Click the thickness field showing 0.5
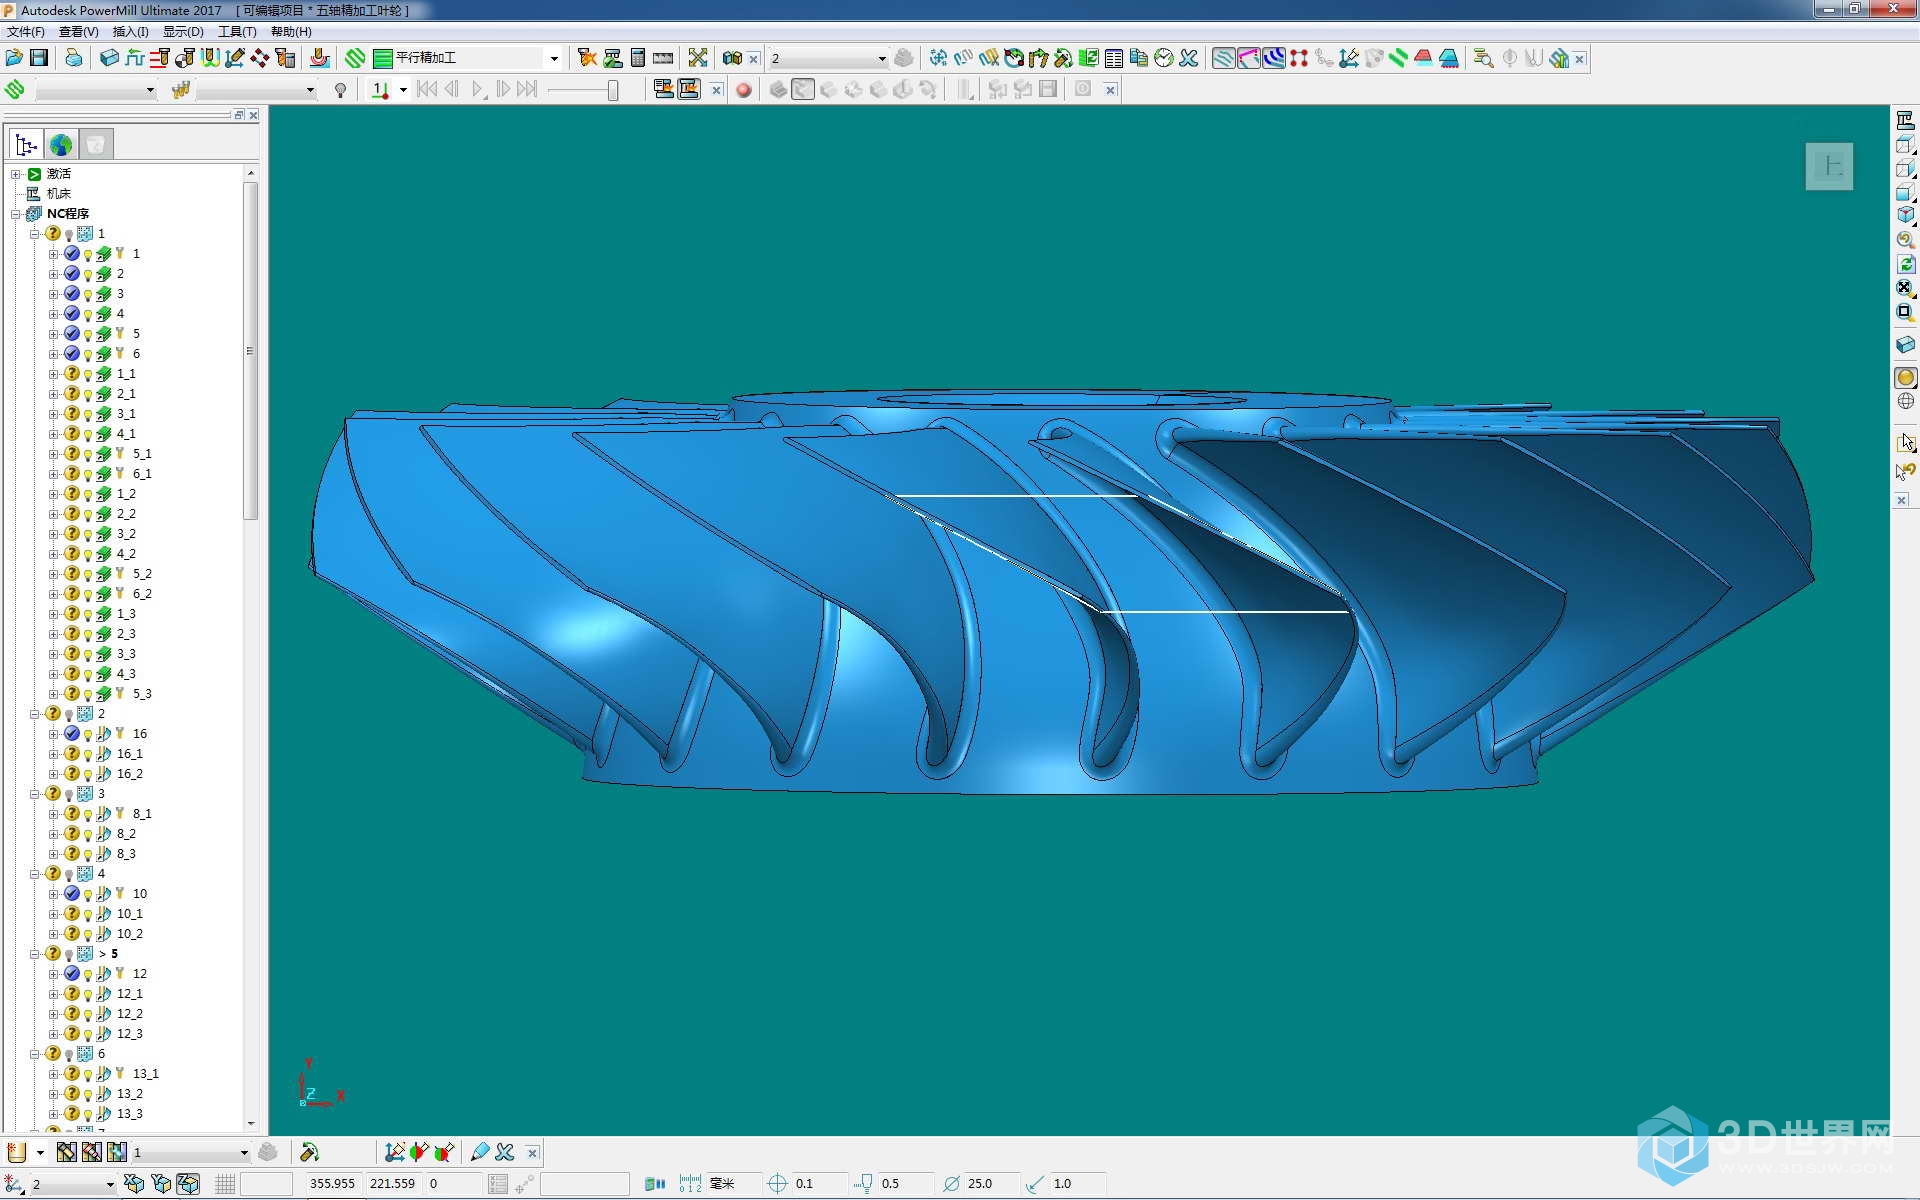Viewport: 1920px width, 1200px height. 905,1184
